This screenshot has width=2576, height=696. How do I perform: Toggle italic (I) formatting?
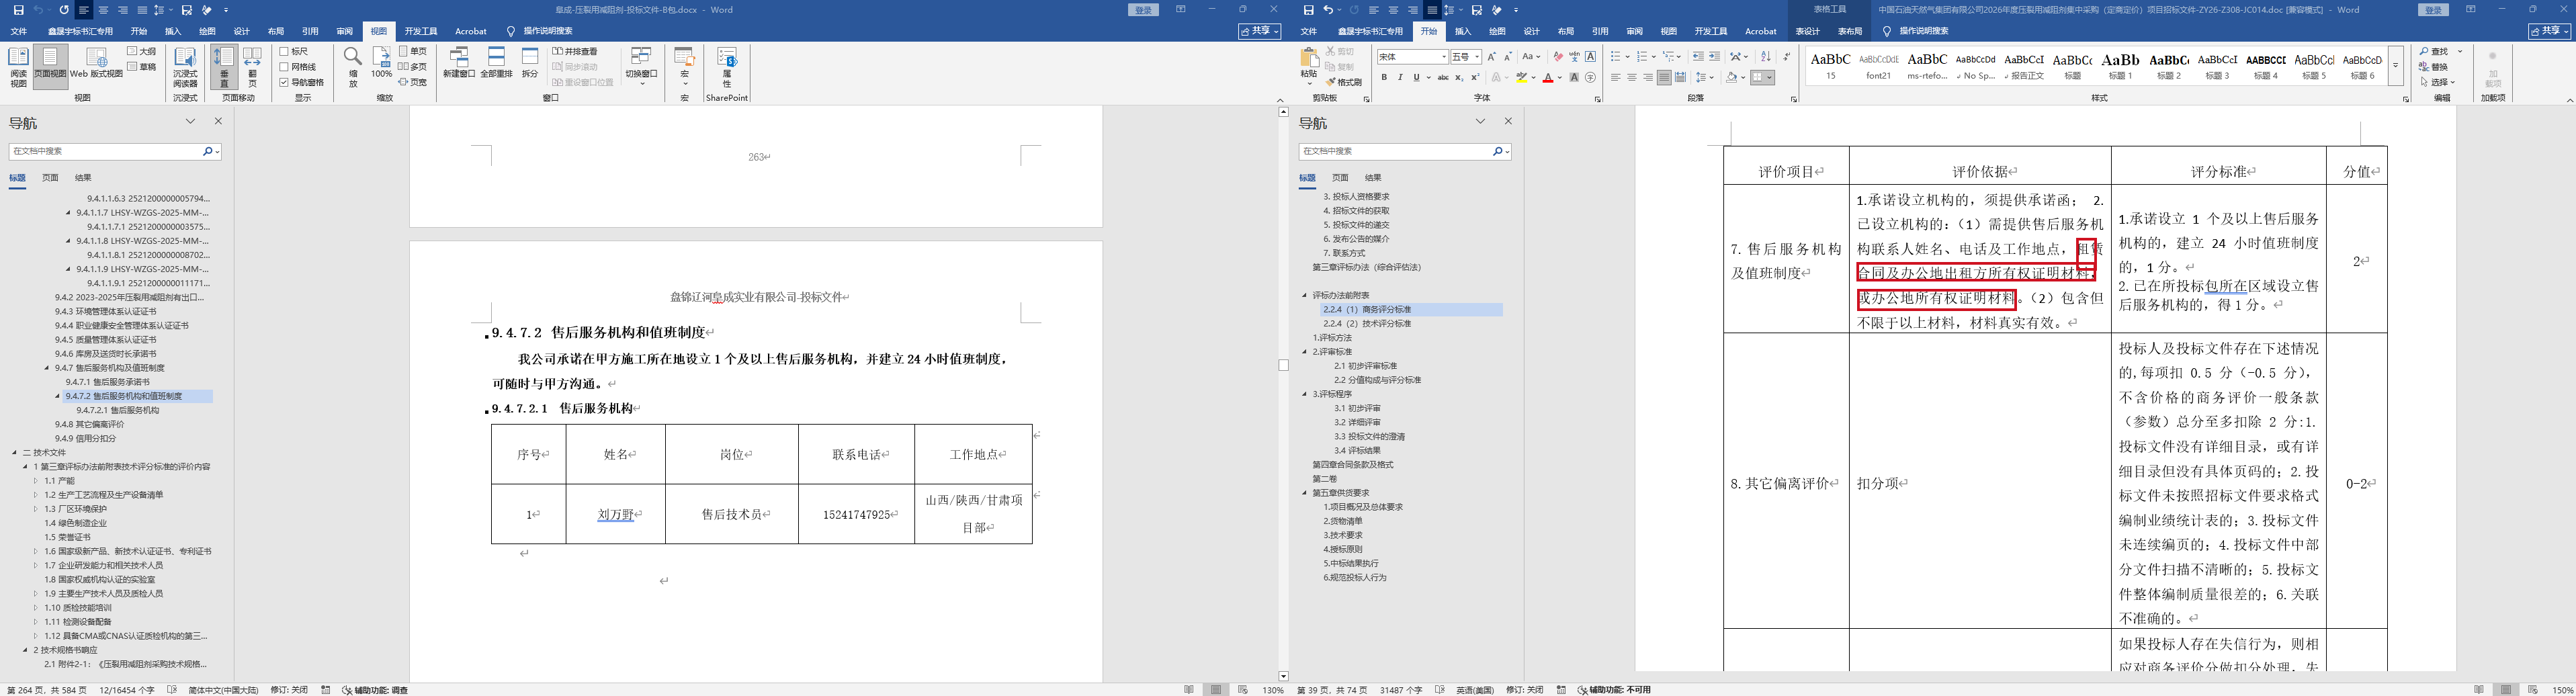pos(1400,77)
